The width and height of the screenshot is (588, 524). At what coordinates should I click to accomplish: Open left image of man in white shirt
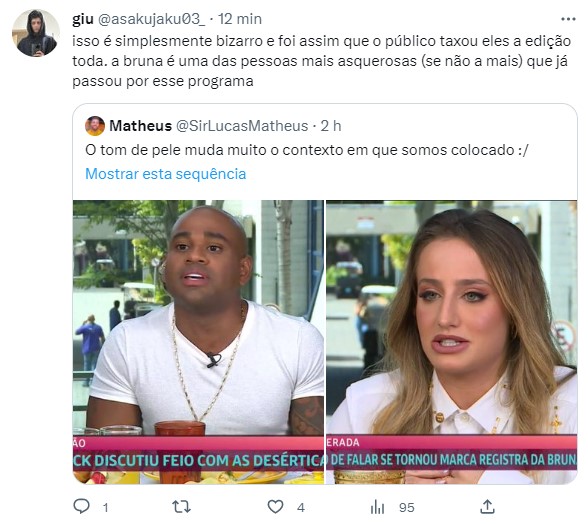coord(198,342)
